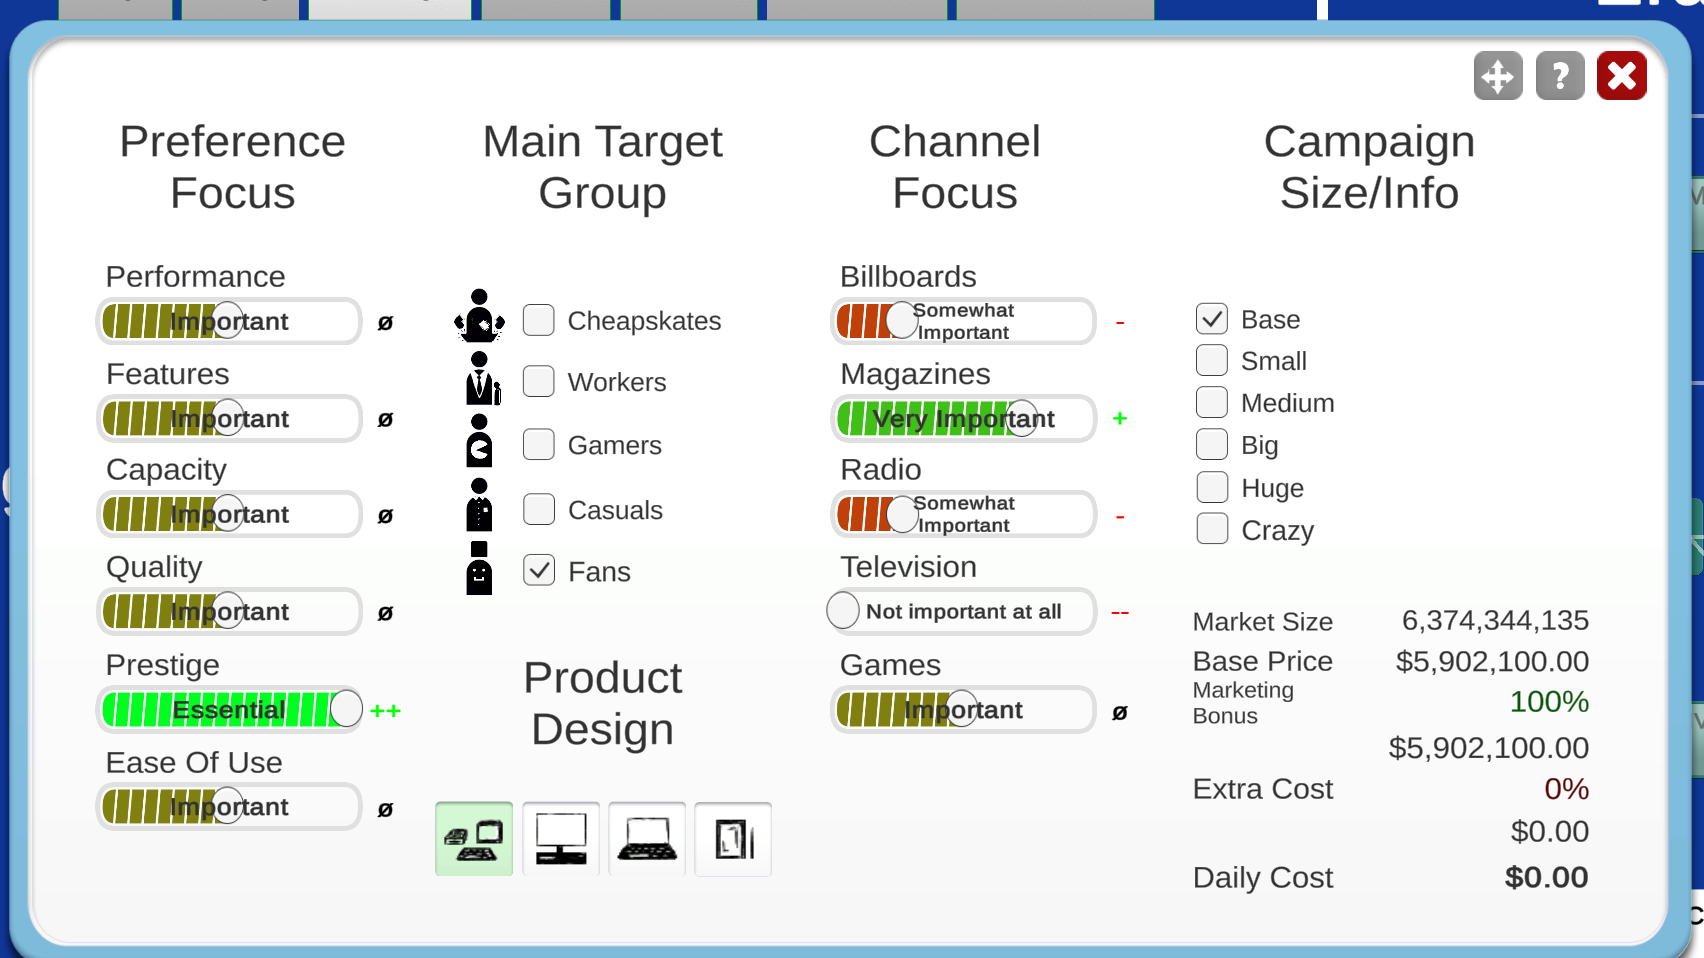Click the Product Design heading
Viewport: 1704px width, 958px height.
pyautogui.click(x=602, y=703)
